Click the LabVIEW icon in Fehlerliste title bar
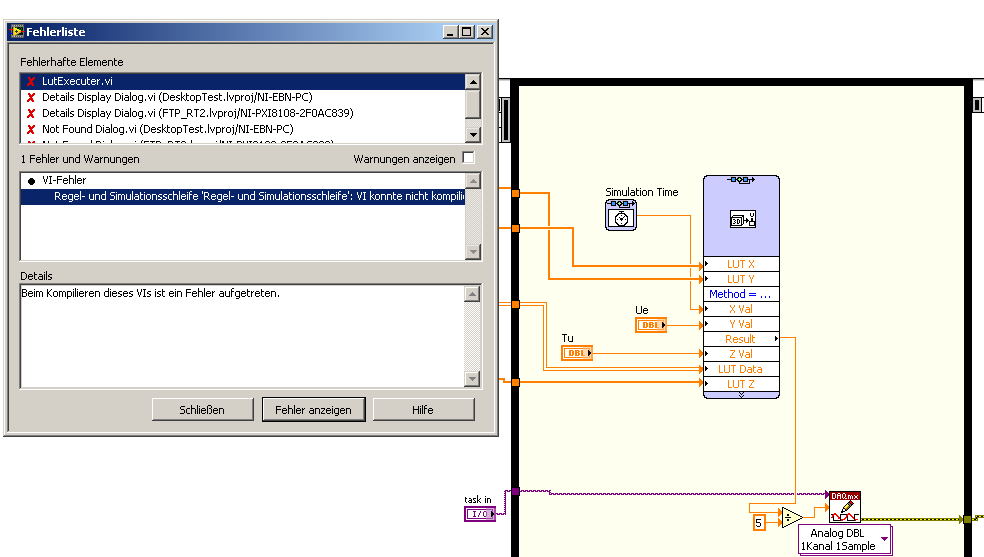Image resolution: width=984 pixels, height=557 pixels. pos(17,32)
